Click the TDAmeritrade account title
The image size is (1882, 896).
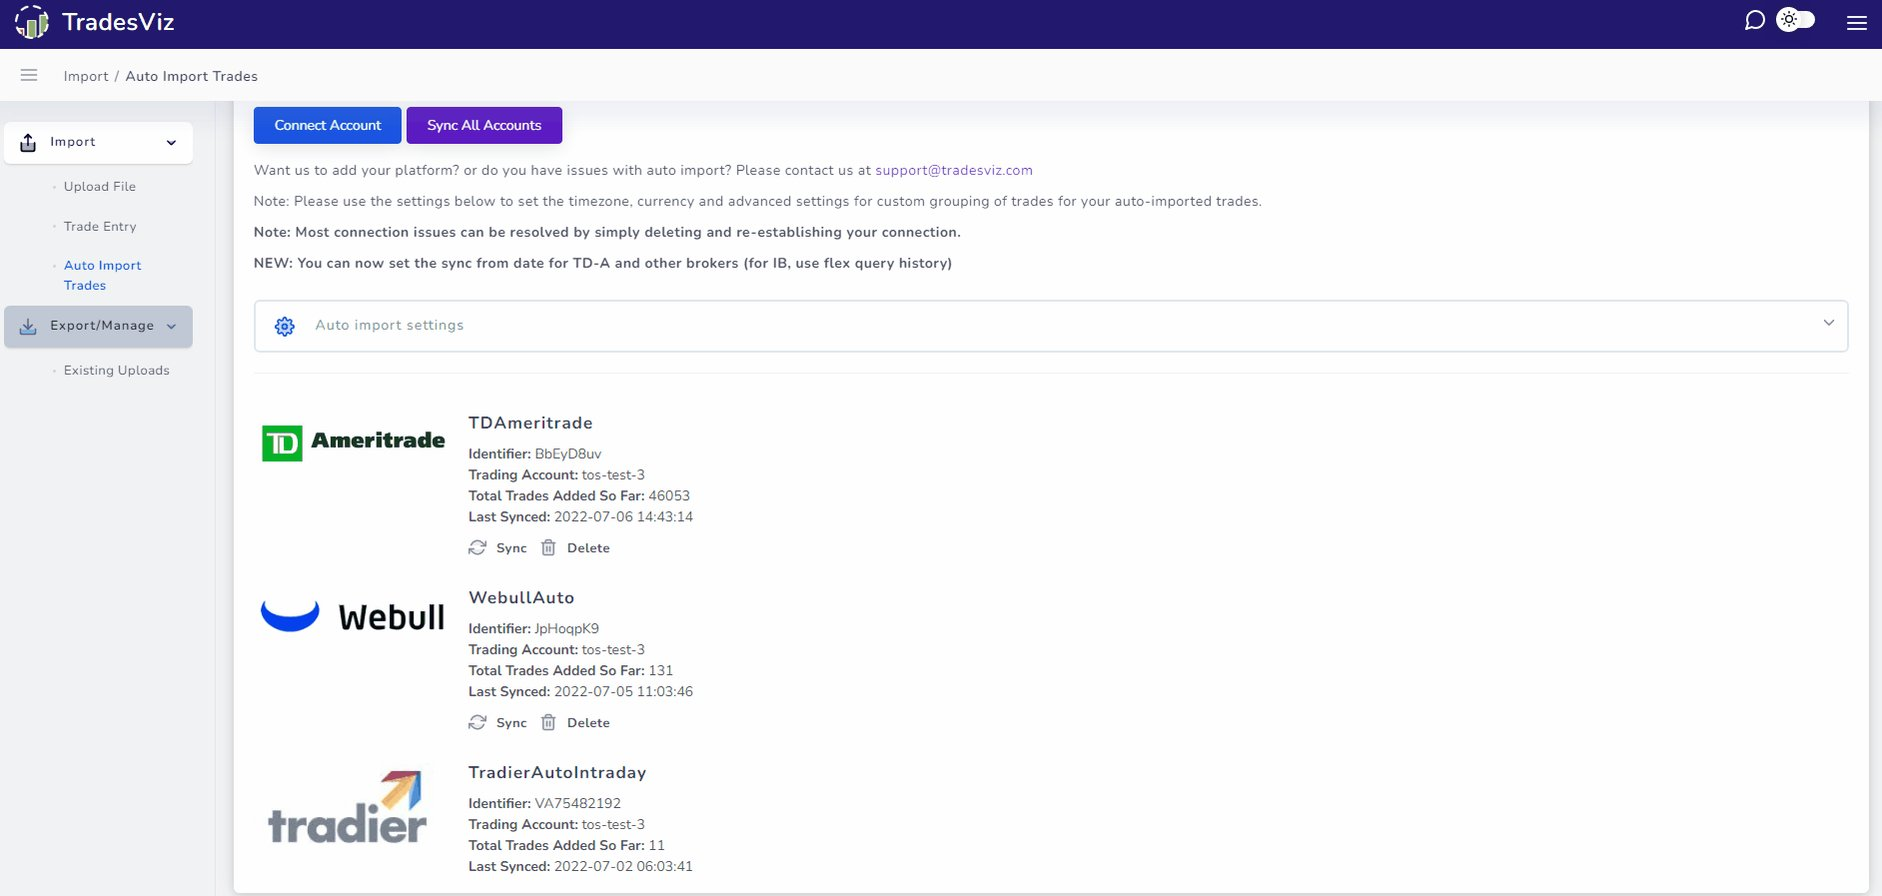pyautogui.click(x=530, y=423)
